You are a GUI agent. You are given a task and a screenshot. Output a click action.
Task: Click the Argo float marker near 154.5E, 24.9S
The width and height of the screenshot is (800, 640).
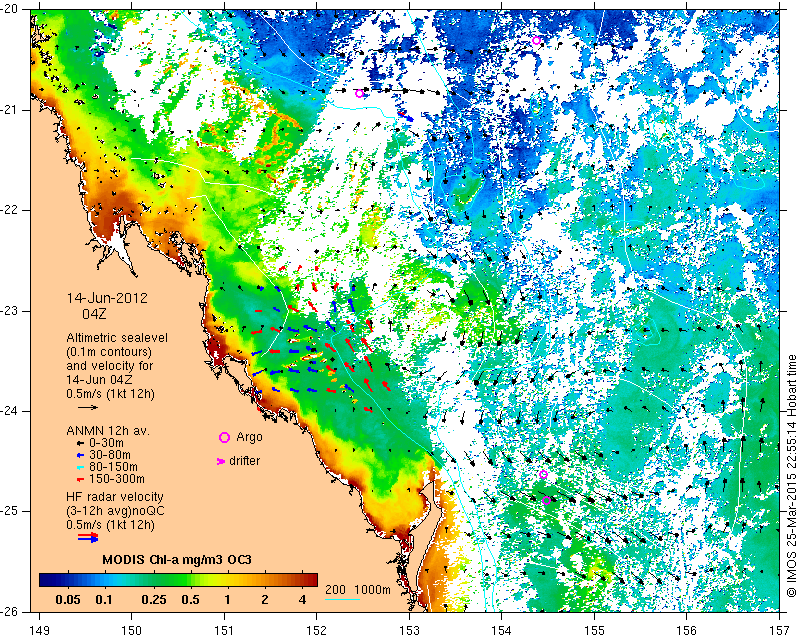pos(546,500)
